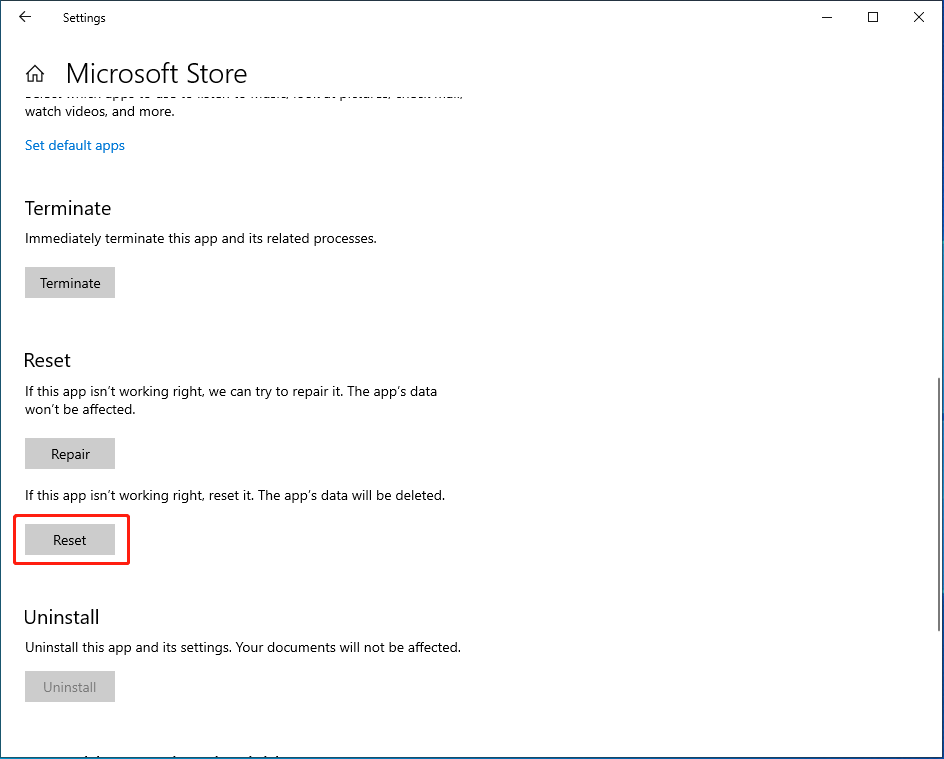
Task: Click the Settings title in the title bar
Action: tap(84, 18)
